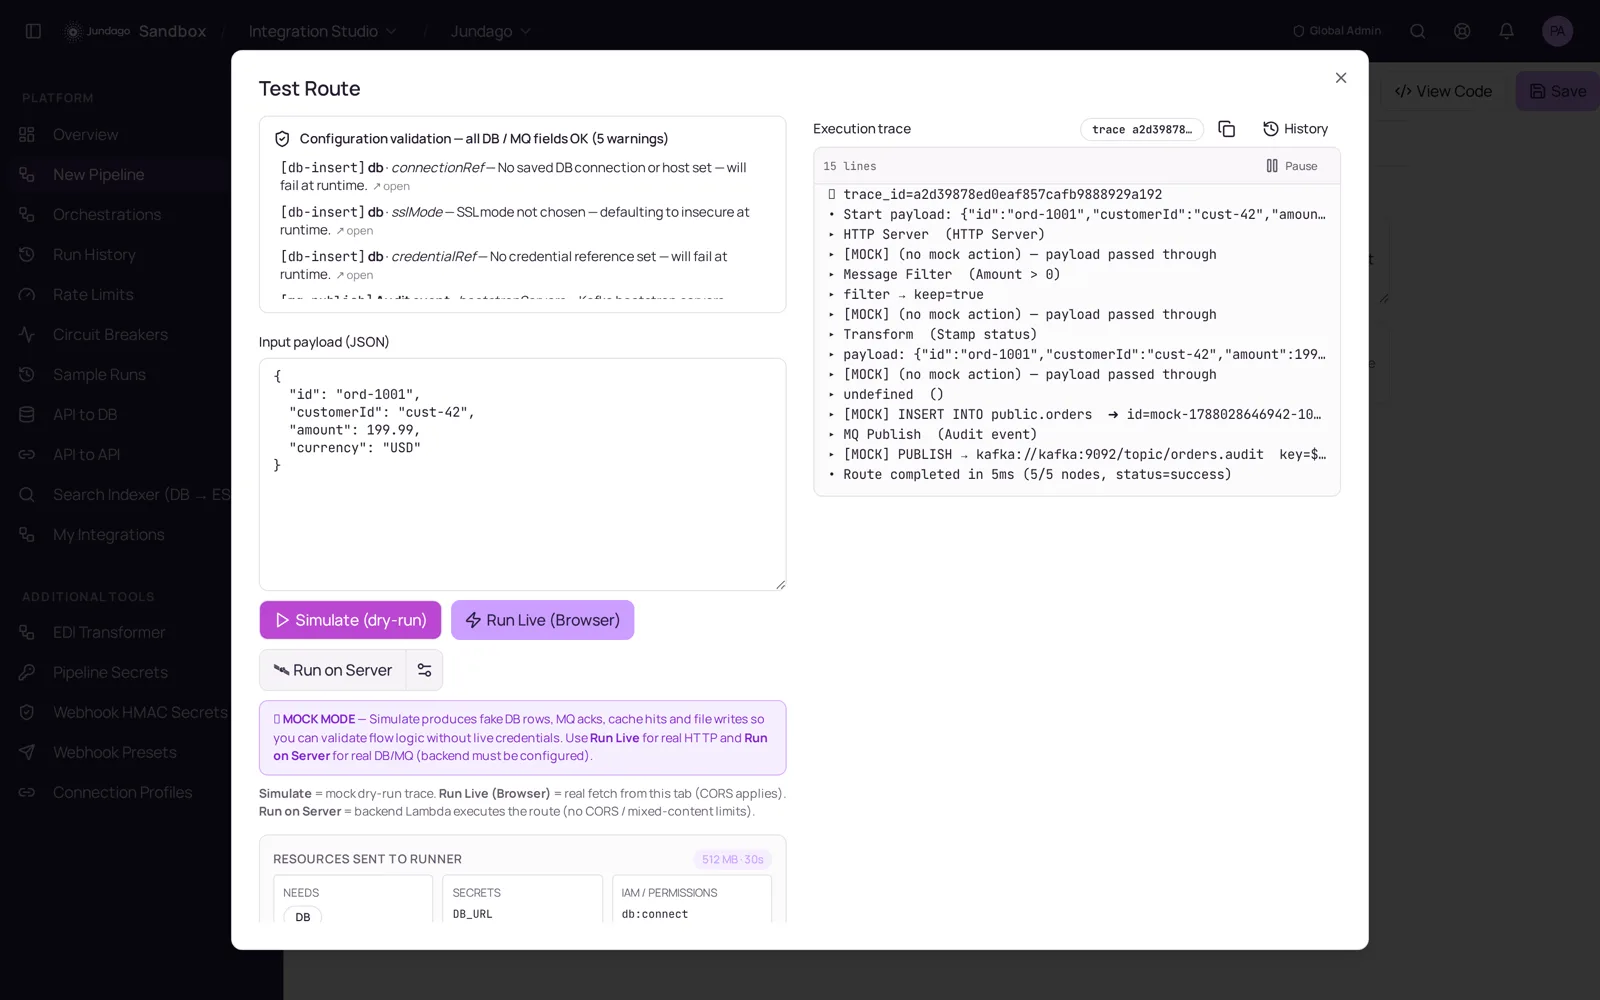The image size is (1600, 1000).
Task: Open the credentialRef warning link
Action: pyautogui.click(x=355, y=276)
